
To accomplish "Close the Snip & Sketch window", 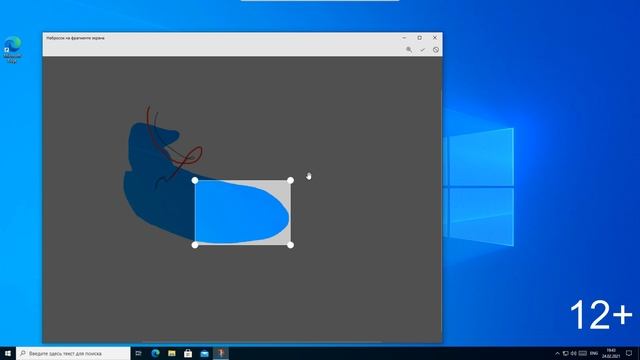I will (435, 38).
